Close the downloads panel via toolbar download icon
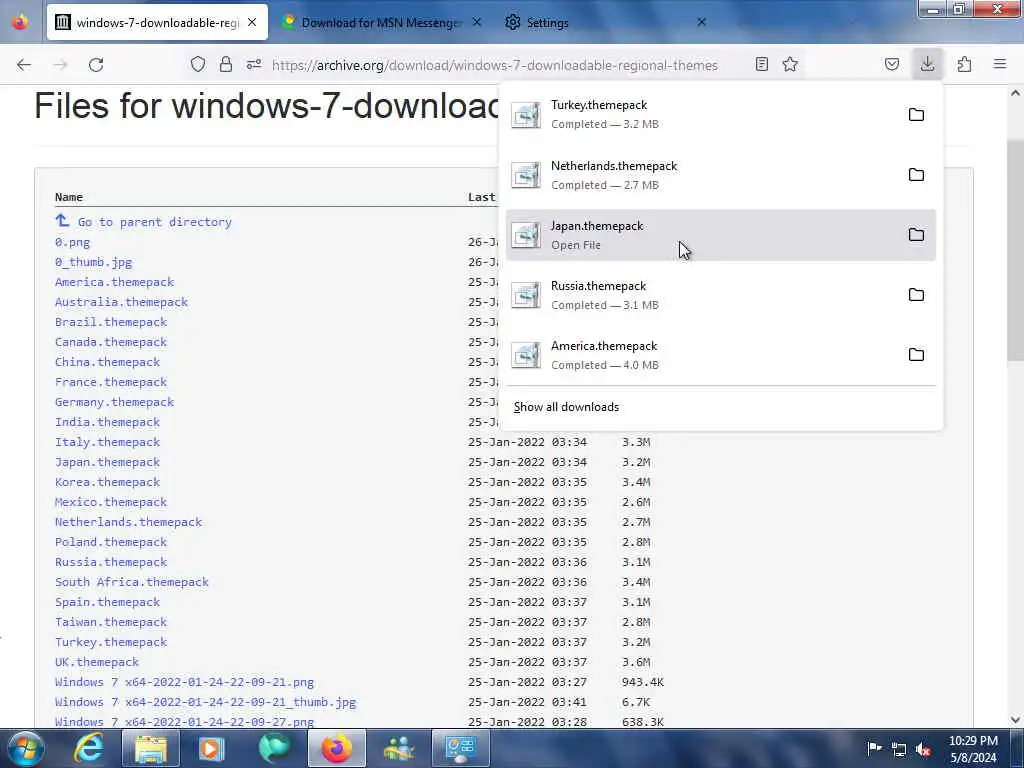This screenshot has height=768, width=1024. (927, 64)
